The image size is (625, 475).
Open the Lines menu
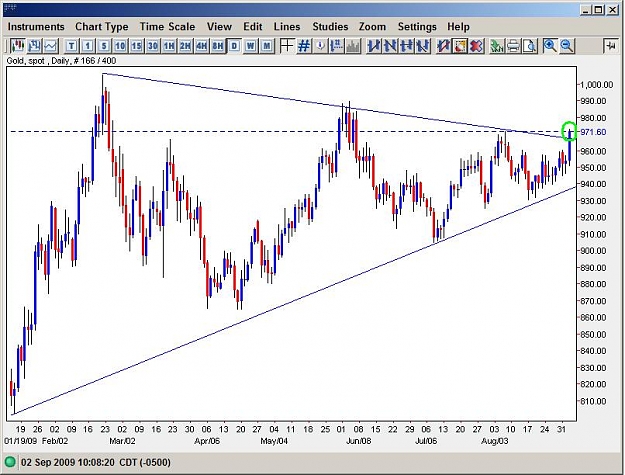coord(287,27)
